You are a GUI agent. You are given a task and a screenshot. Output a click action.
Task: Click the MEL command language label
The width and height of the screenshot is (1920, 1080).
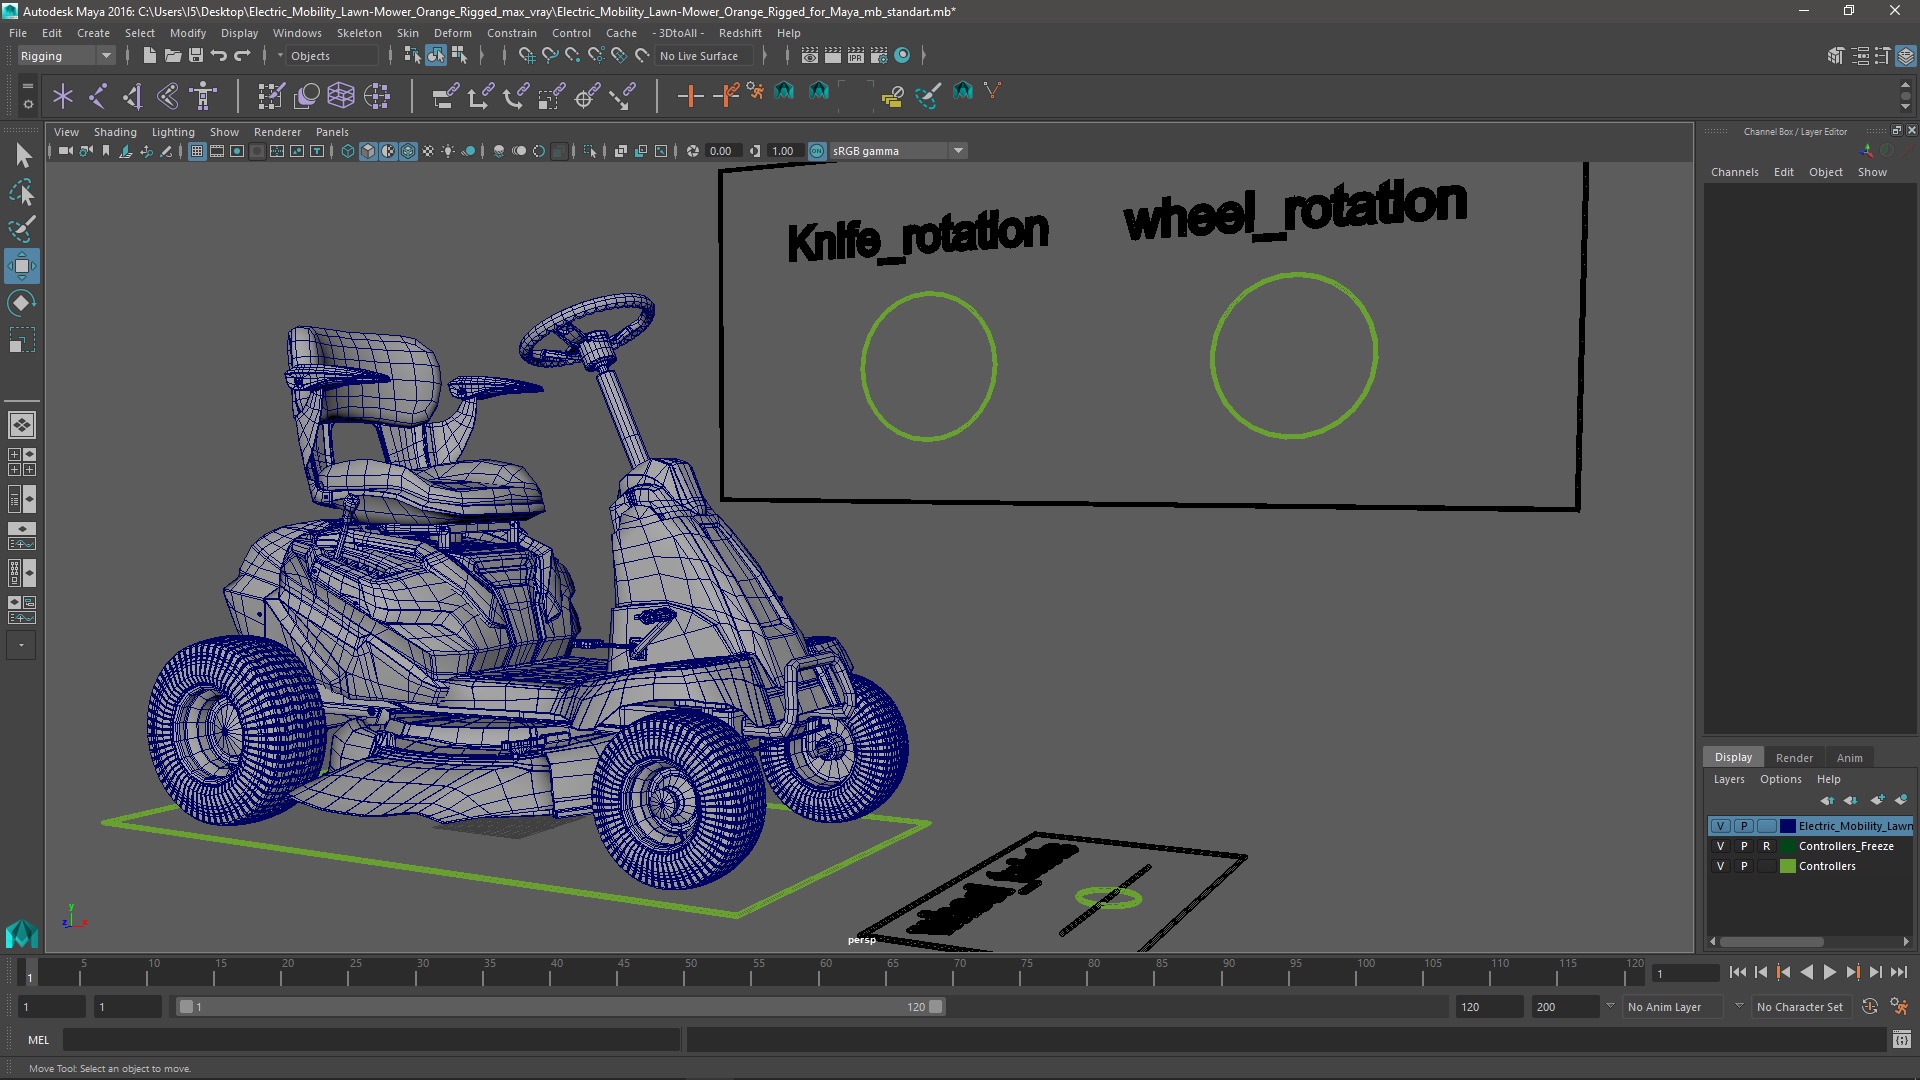click(38, 1040)
